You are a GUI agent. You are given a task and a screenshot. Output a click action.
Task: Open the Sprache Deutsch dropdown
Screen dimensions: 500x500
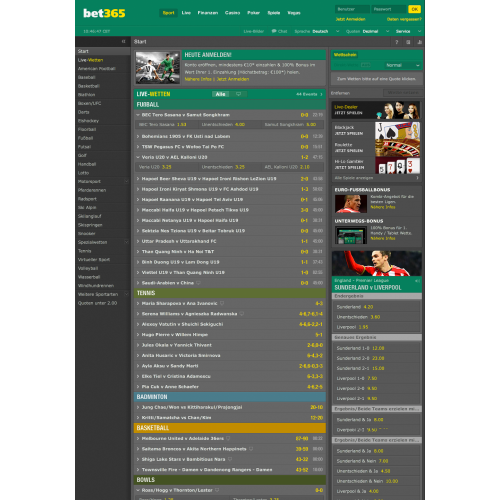click(317, 31)
